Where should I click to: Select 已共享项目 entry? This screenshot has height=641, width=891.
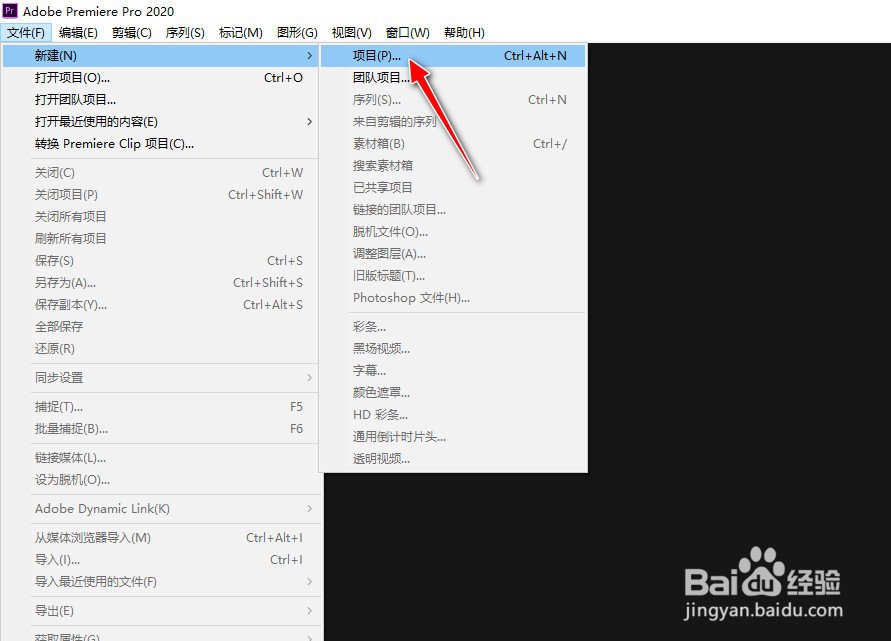(x=453, y=188)
